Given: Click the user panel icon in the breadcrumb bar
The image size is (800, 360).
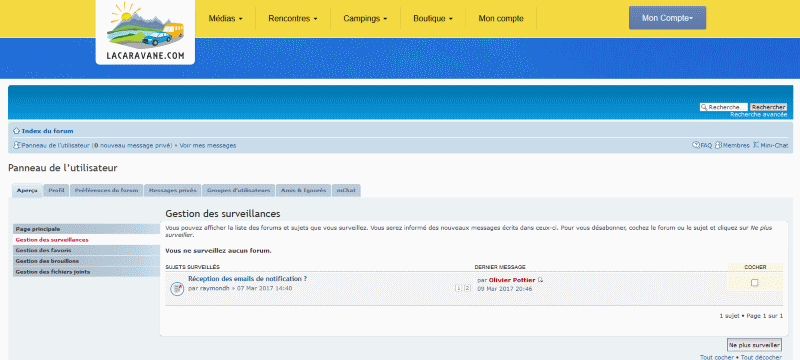Looking at the screenshot, I should pyautogui.click(x=17, y=145).
